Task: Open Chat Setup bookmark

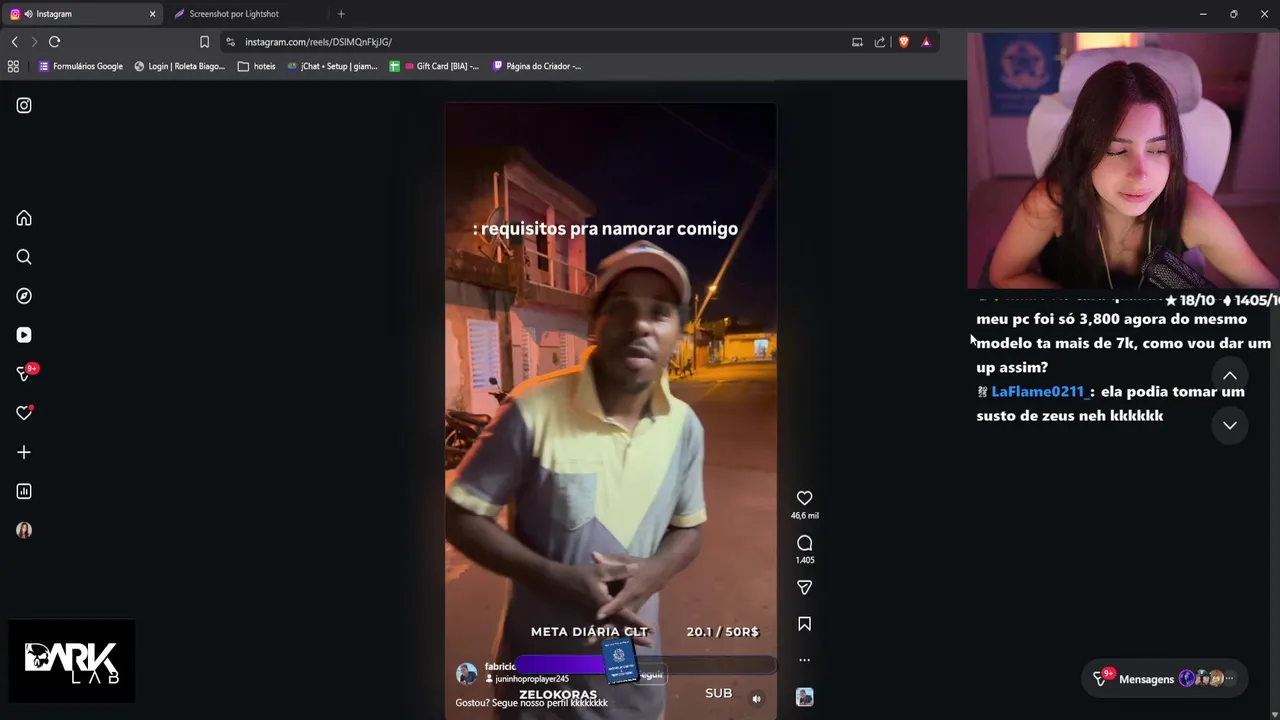Action: (x=332, y=66)
